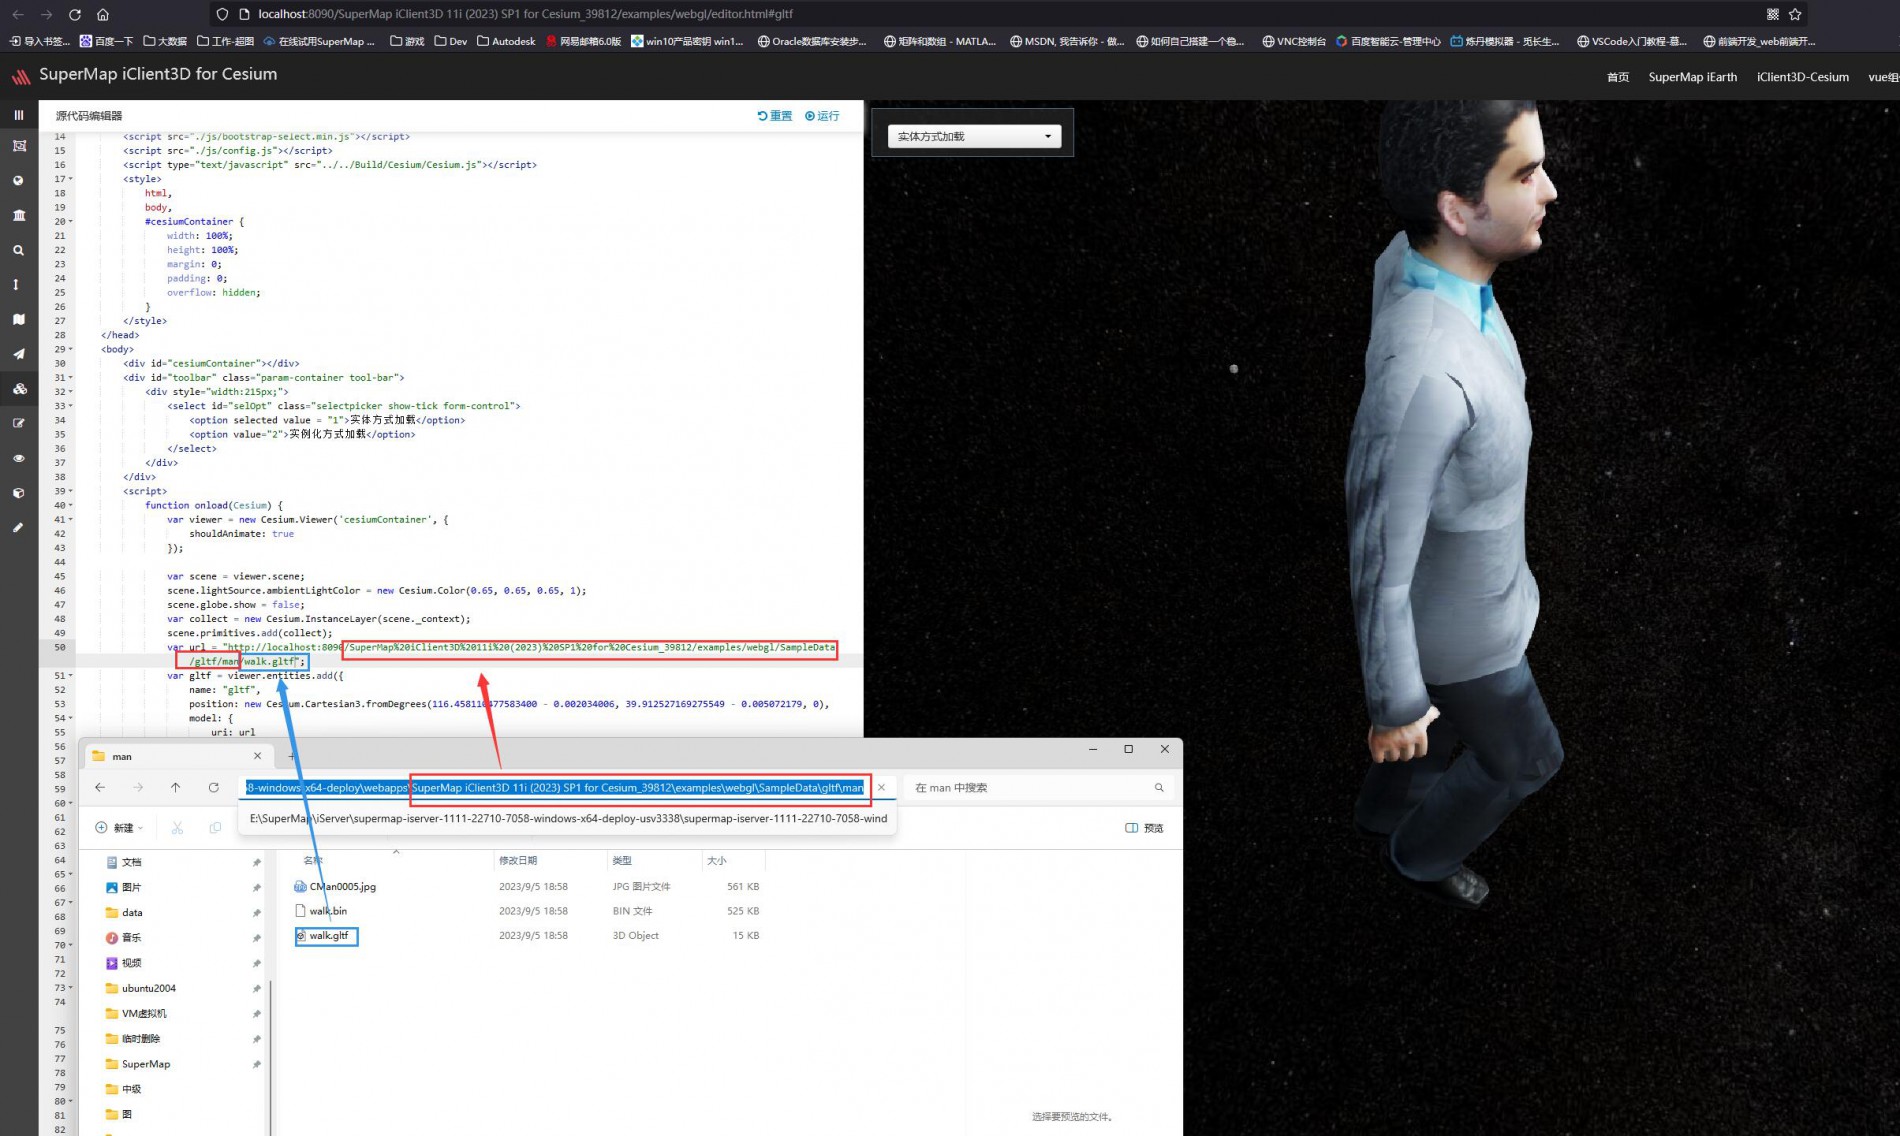The image size is (1900, 1136).
Task: Collapse code fold arrow at line 20
Action: (x=70, y=222)
